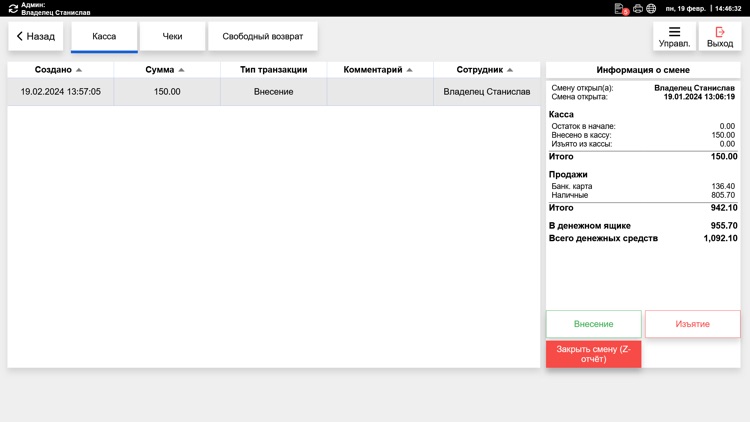
Task: Open the Управл. hamburger menu
Action: pos(674,36)
